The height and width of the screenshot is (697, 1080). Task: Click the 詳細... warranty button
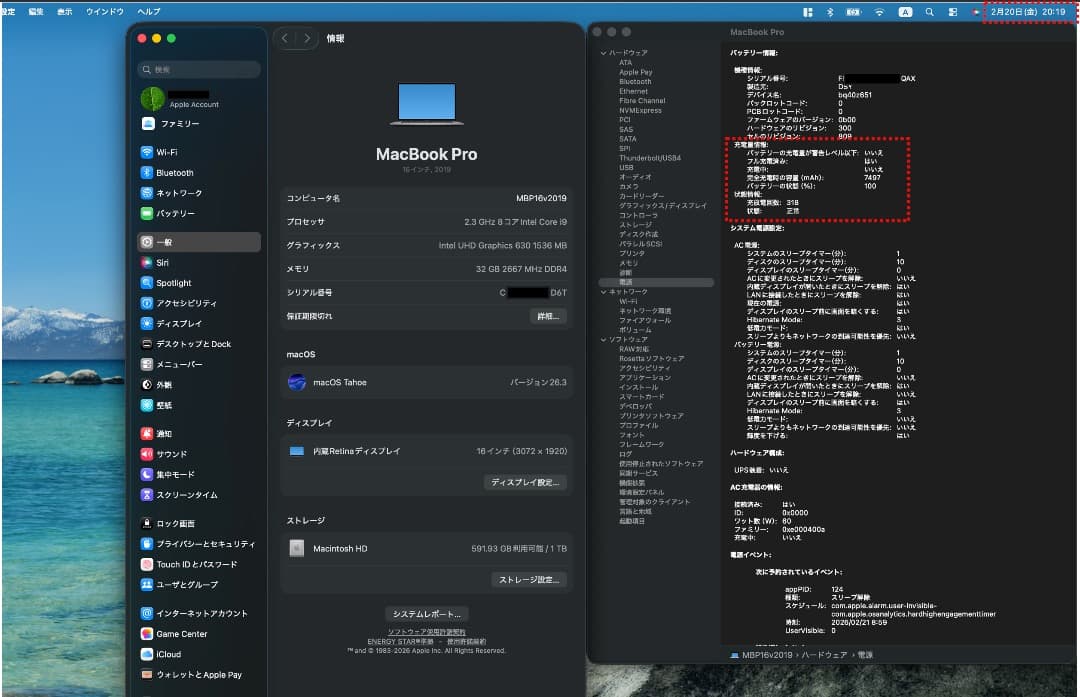click(x=548, y=316)
